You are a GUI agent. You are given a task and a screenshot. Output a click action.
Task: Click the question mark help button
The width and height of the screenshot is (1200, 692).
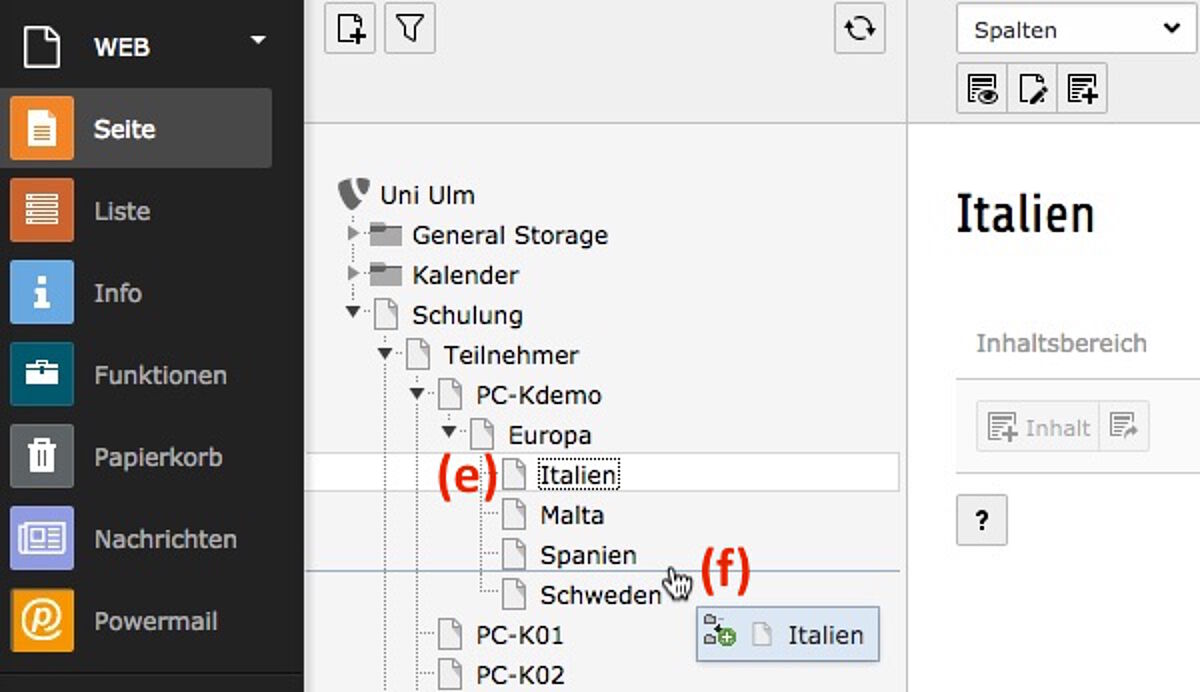[982, 520]
